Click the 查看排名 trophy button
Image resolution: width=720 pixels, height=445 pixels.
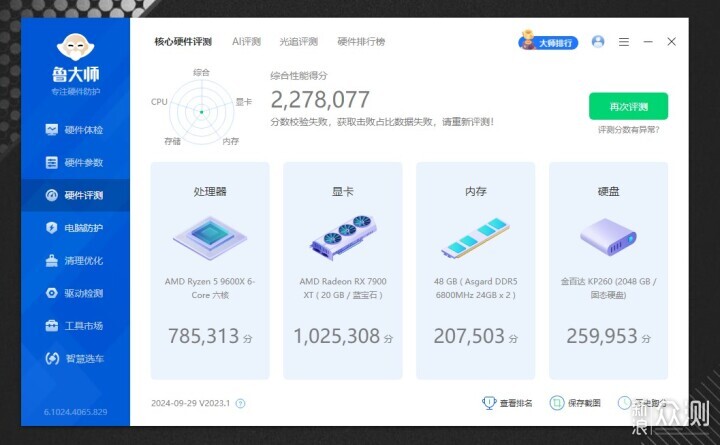[507, 403]
